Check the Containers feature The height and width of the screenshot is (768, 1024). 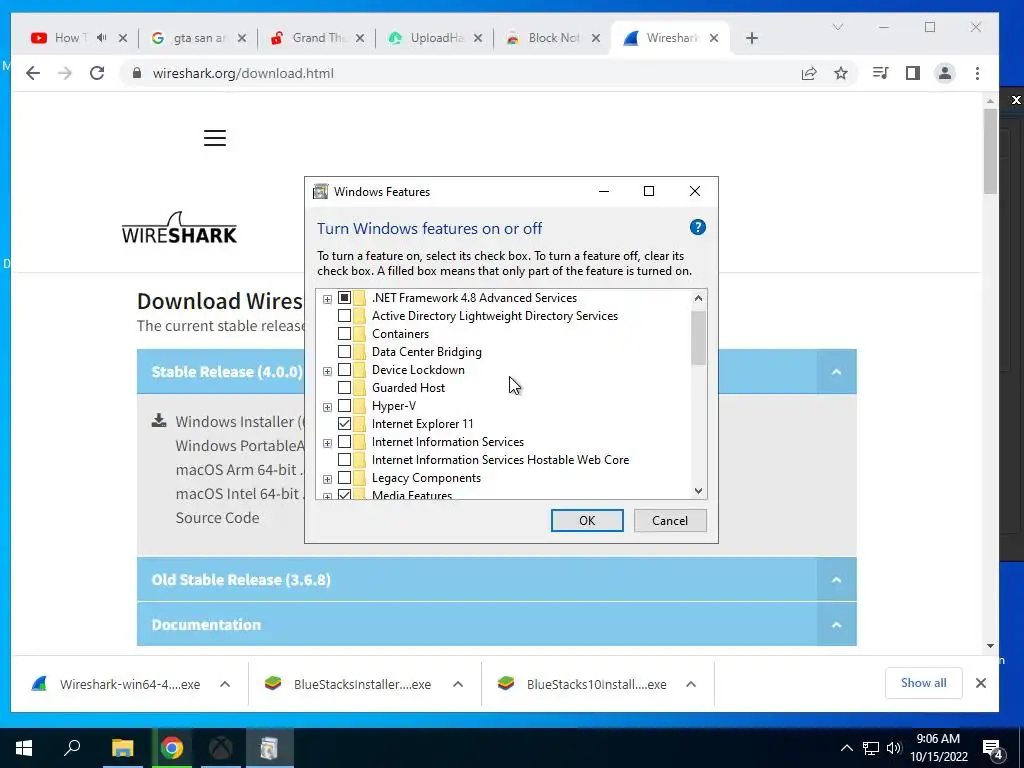[x=344, y=334]
